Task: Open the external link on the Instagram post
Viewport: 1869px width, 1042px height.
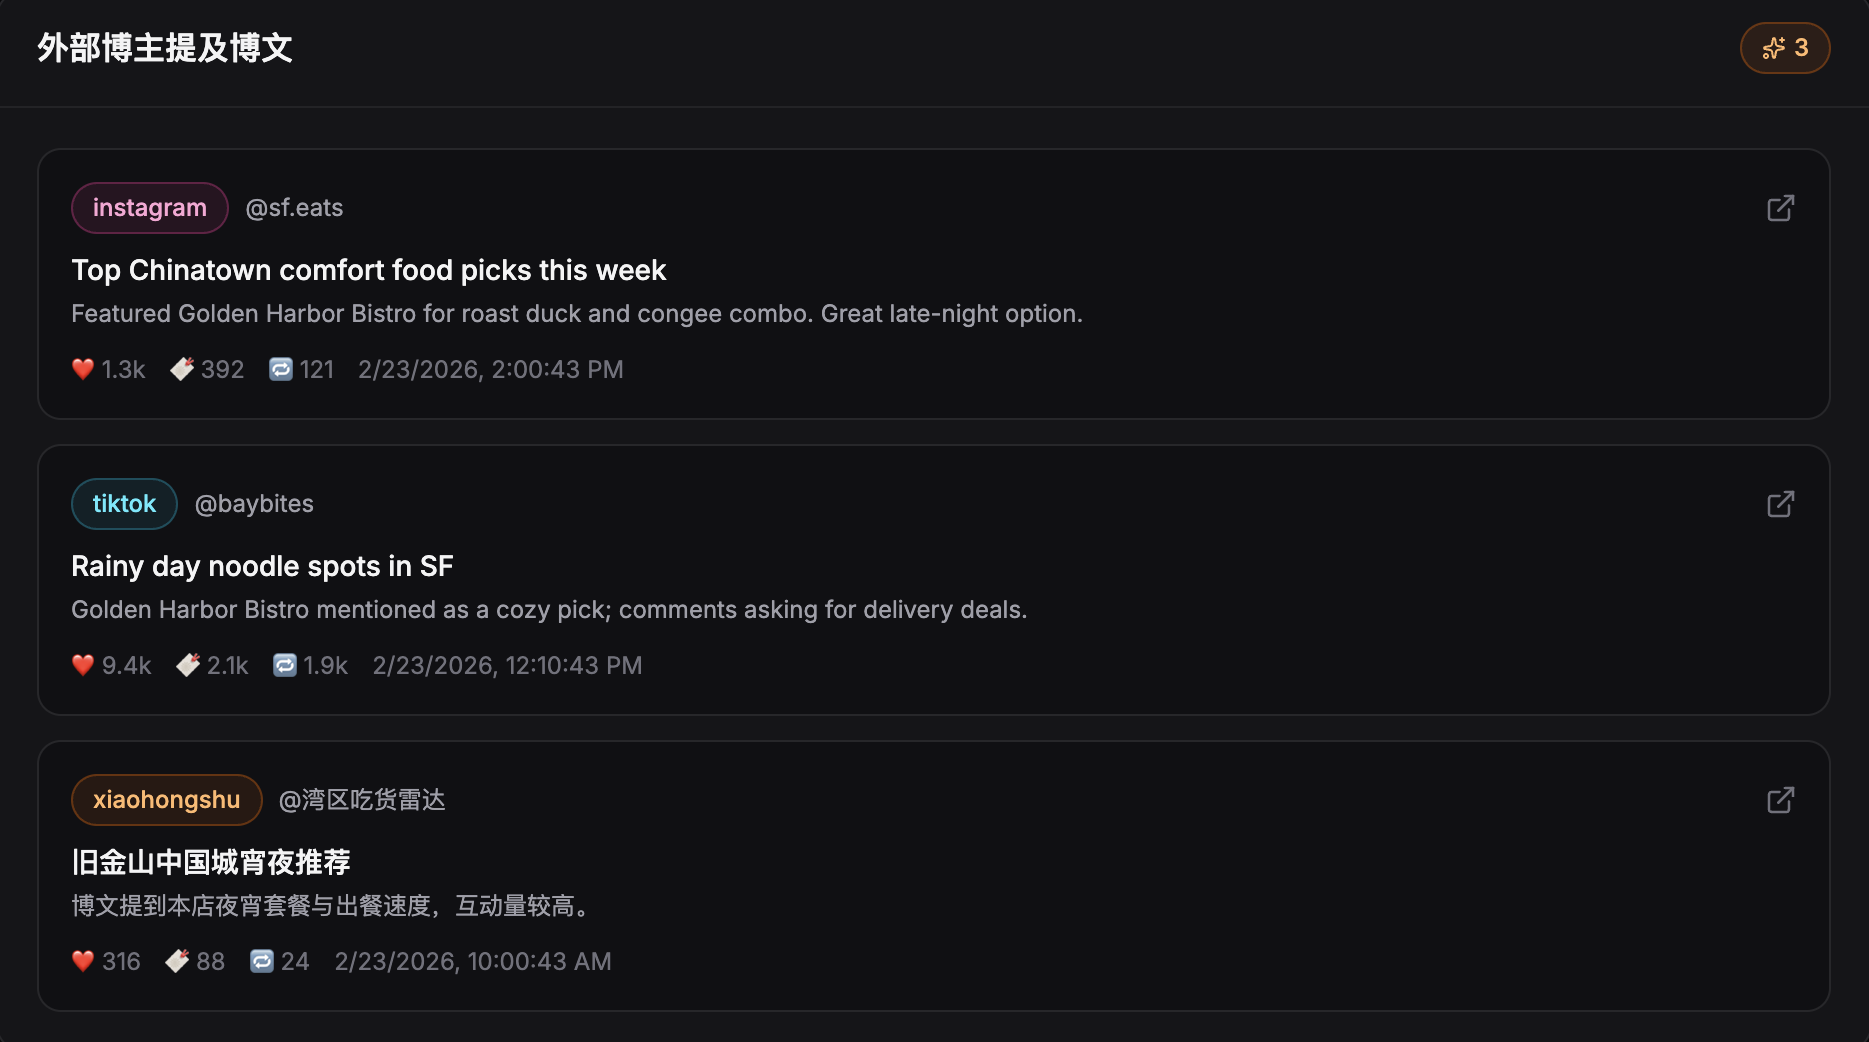Action: (x=1781, y=208)
